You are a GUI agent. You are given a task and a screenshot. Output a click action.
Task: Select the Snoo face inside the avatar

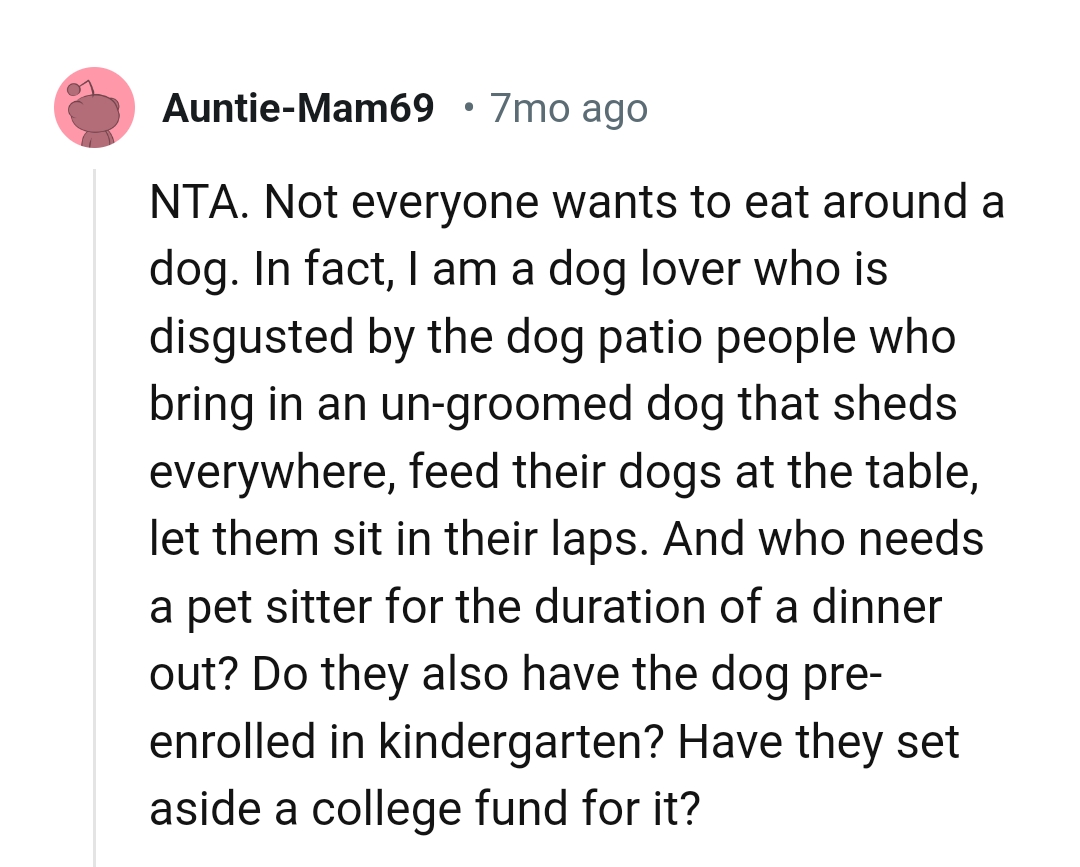pyautogui.click(x=97, y=115)
